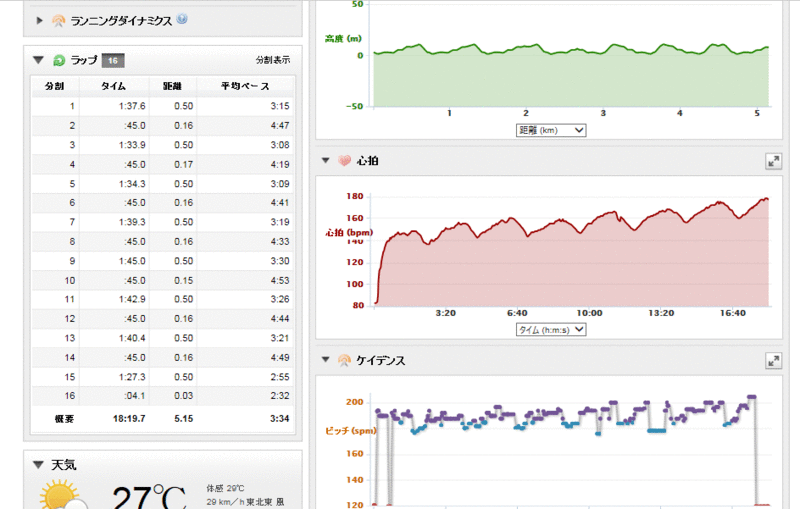The height and width of the screenshot is (509, 800).
Task: Click the green lap icon next to ラップ
Action: click(59, 60)
